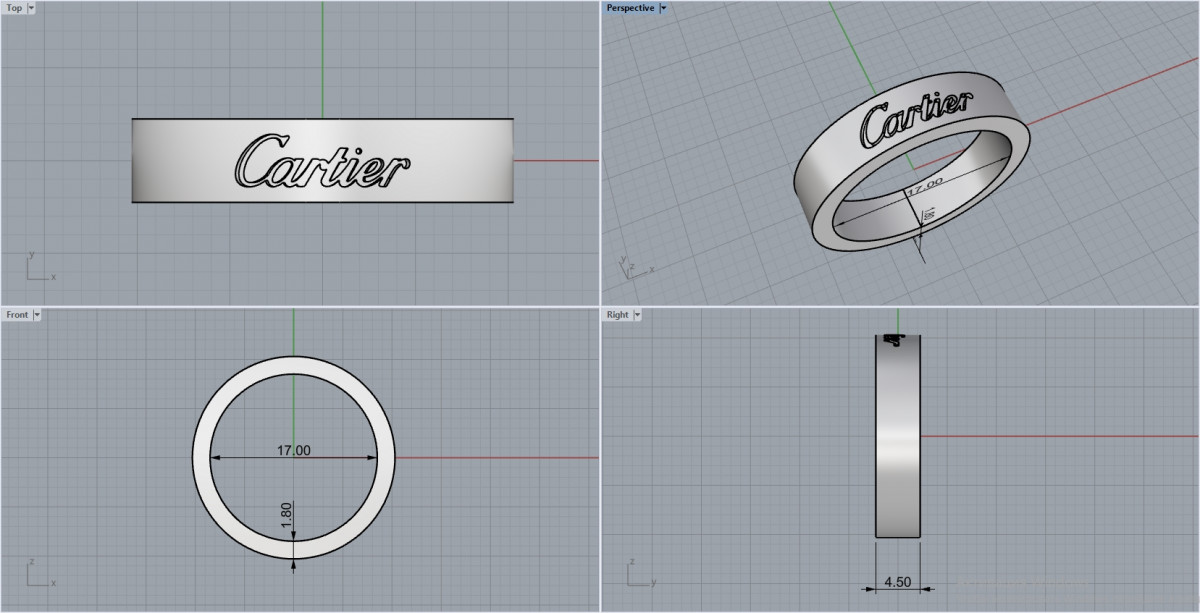Click the Right viewport title label
This screenshot has width=1200, height=613.
click(617, 315)
